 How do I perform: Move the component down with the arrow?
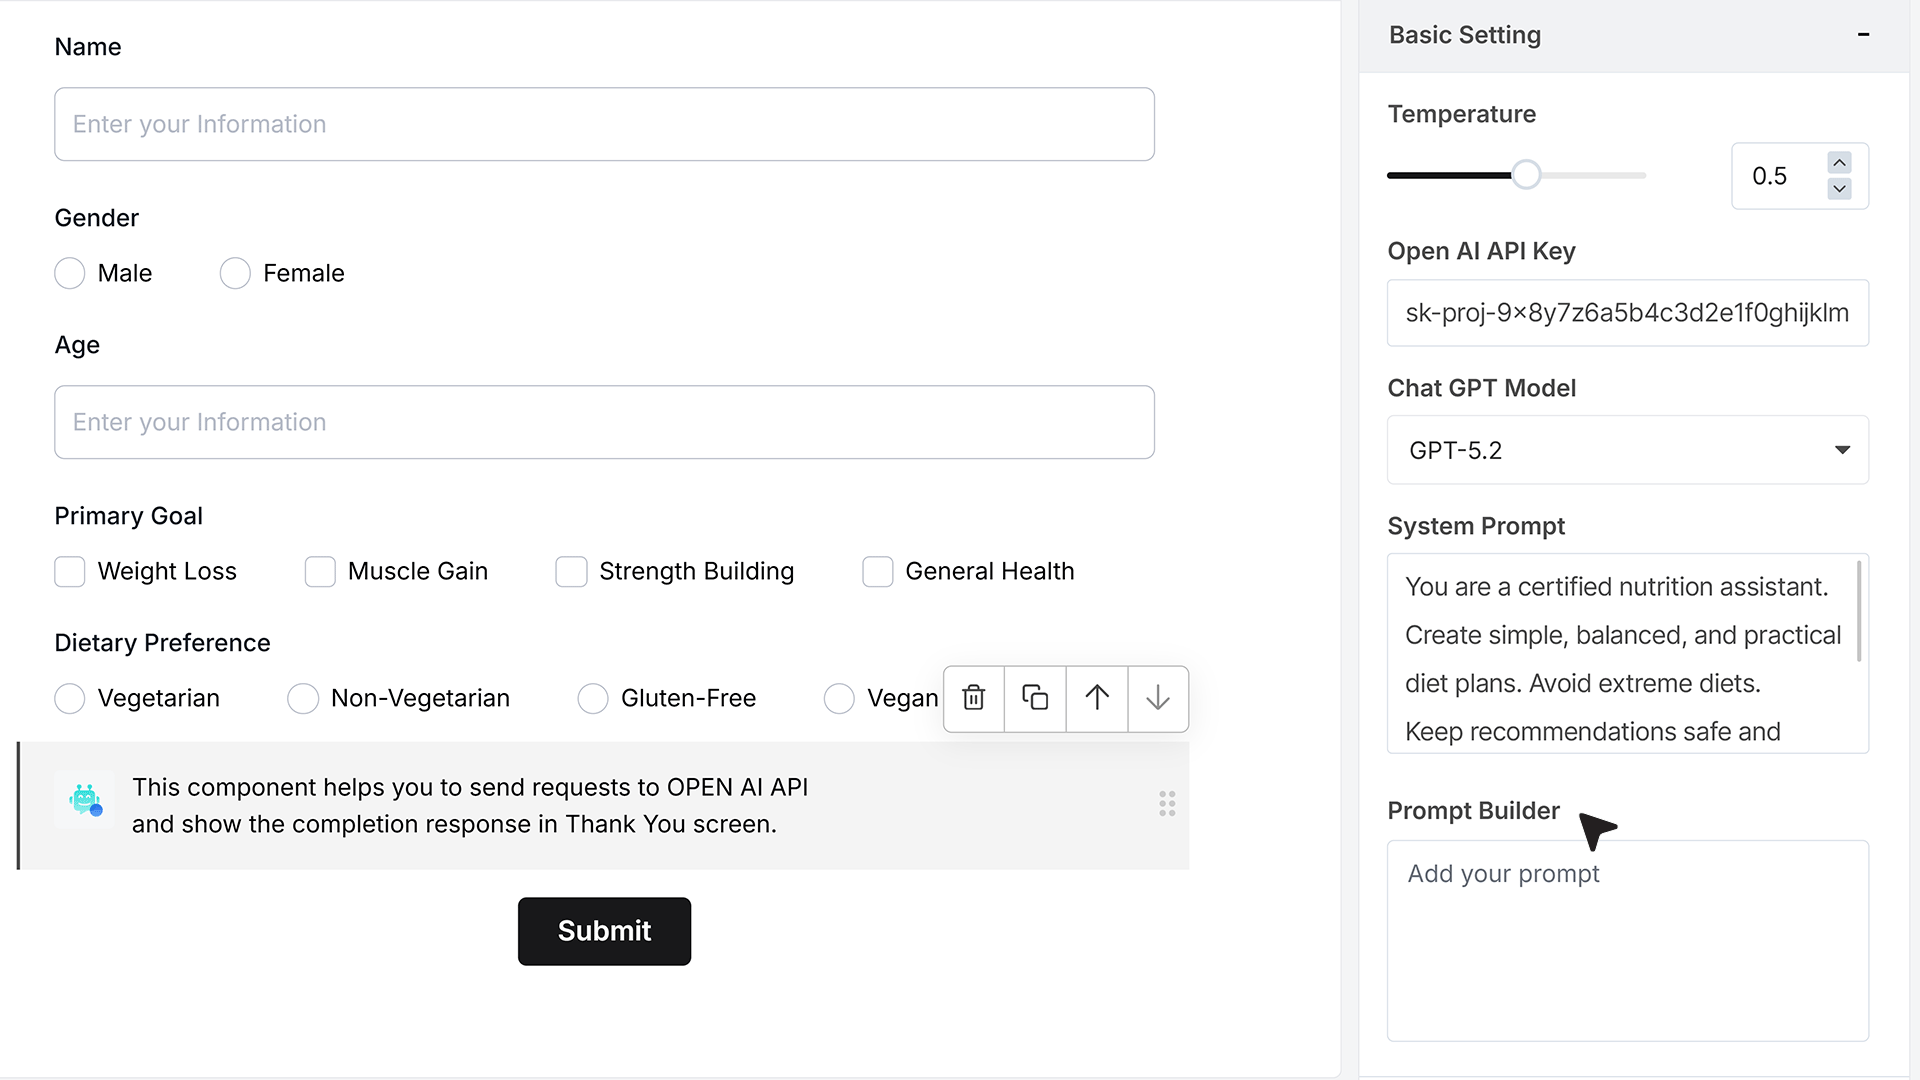click(1158, 698)
